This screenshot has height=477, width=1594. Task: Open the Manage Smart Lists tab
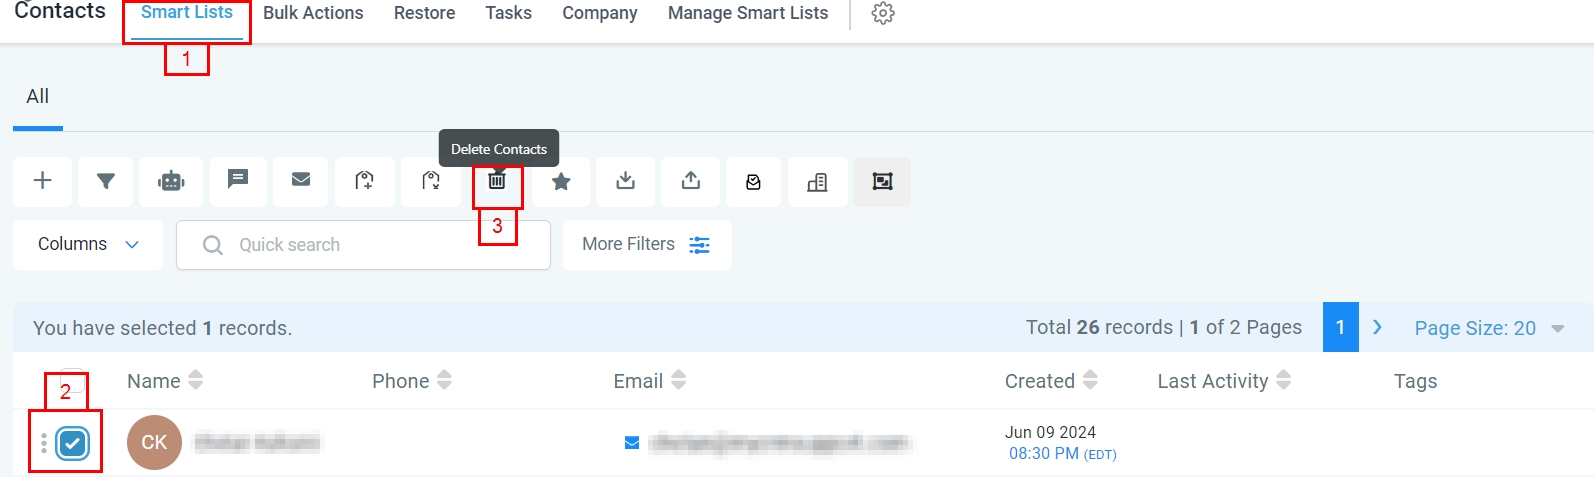click(x=748, y=13)
